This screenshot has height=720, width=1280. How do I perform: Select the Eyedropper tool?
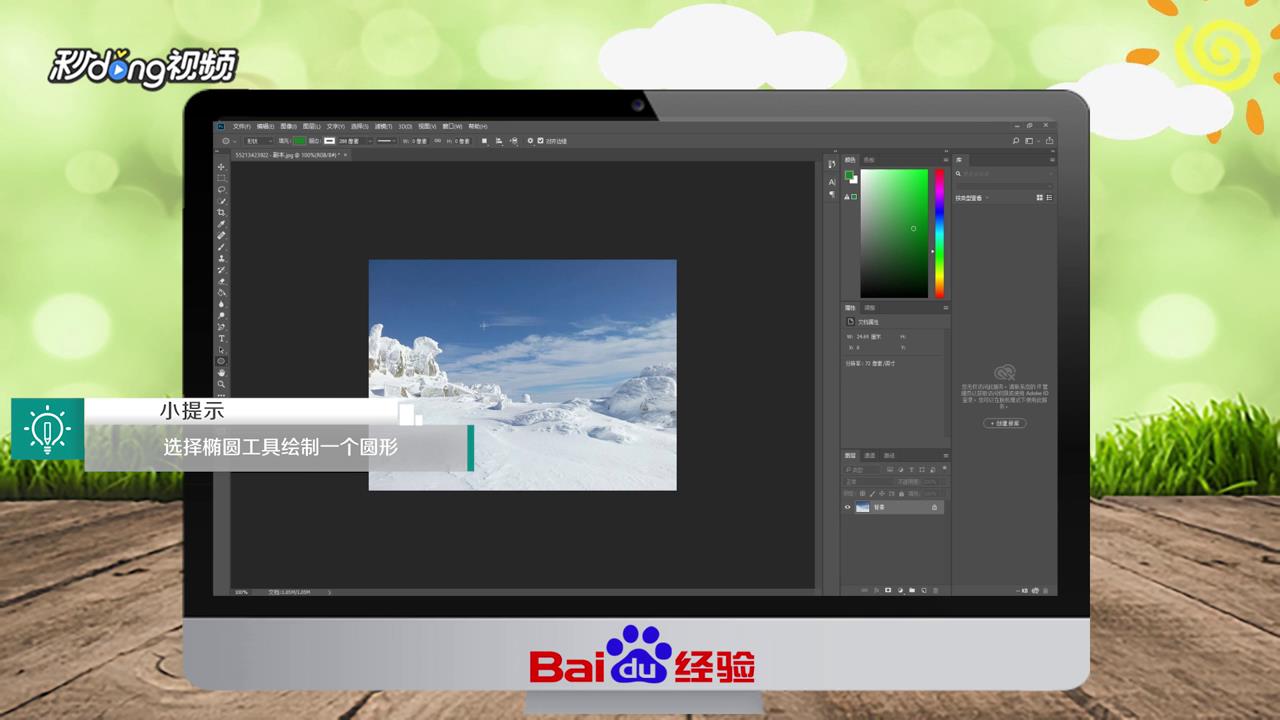click(x=221, y=224)
